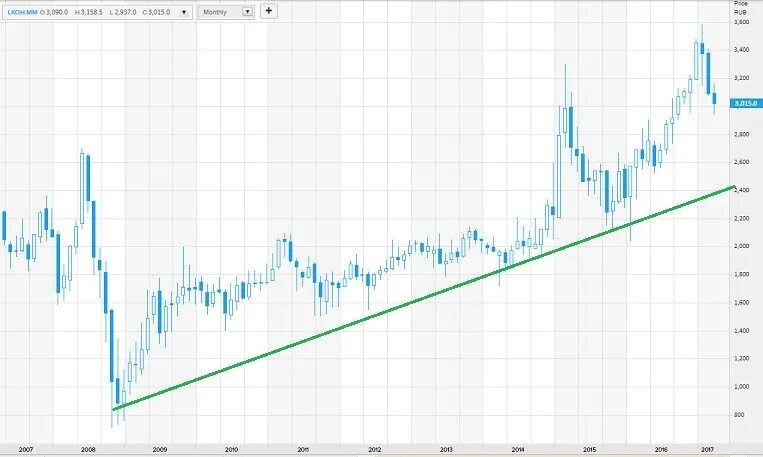Click the LKOH.MM ticker label
Screen dimensions: 763x457
22,12
